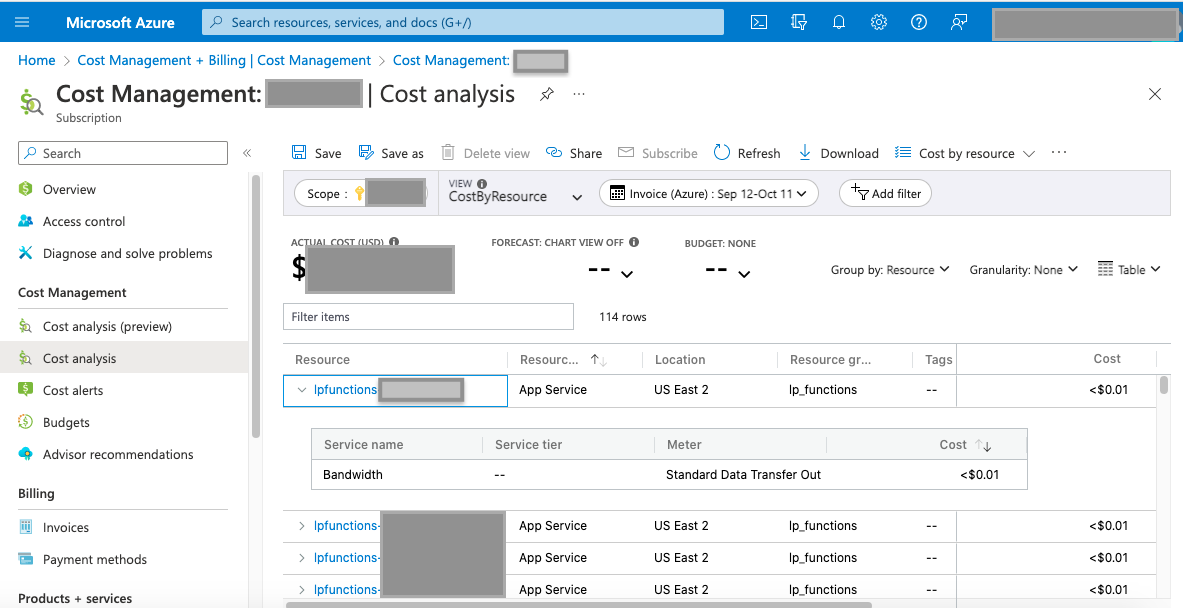Open Invoices in sidebar

[54, 527]
